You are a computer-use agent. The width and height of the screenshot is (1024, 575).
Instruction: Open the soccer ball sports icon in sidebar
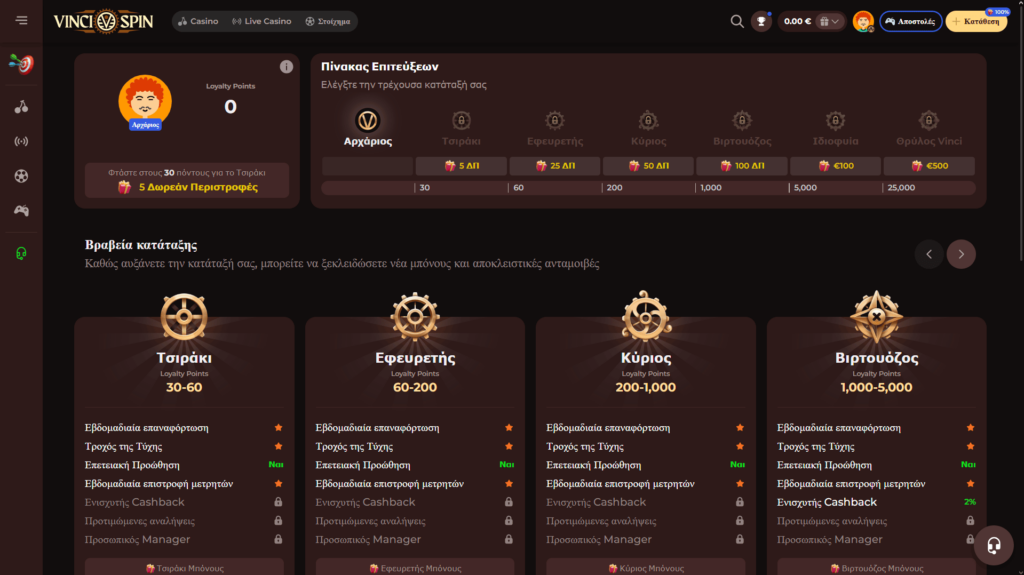tap(21, 176)
